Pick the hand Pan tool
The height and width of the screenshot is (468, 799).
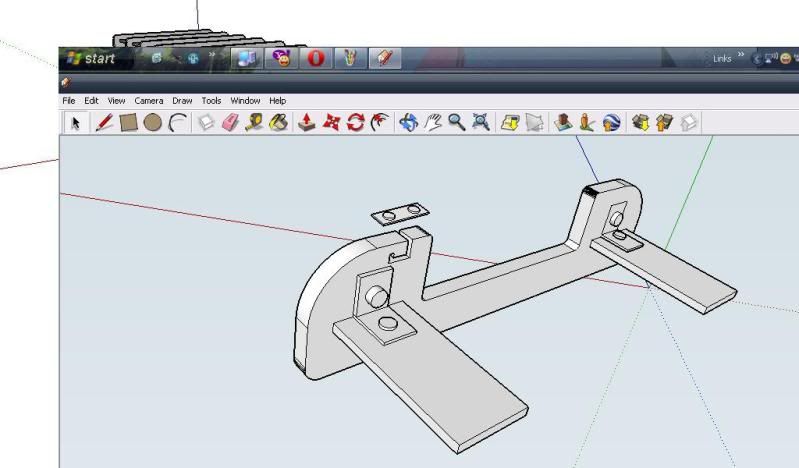tap(433, 123)
